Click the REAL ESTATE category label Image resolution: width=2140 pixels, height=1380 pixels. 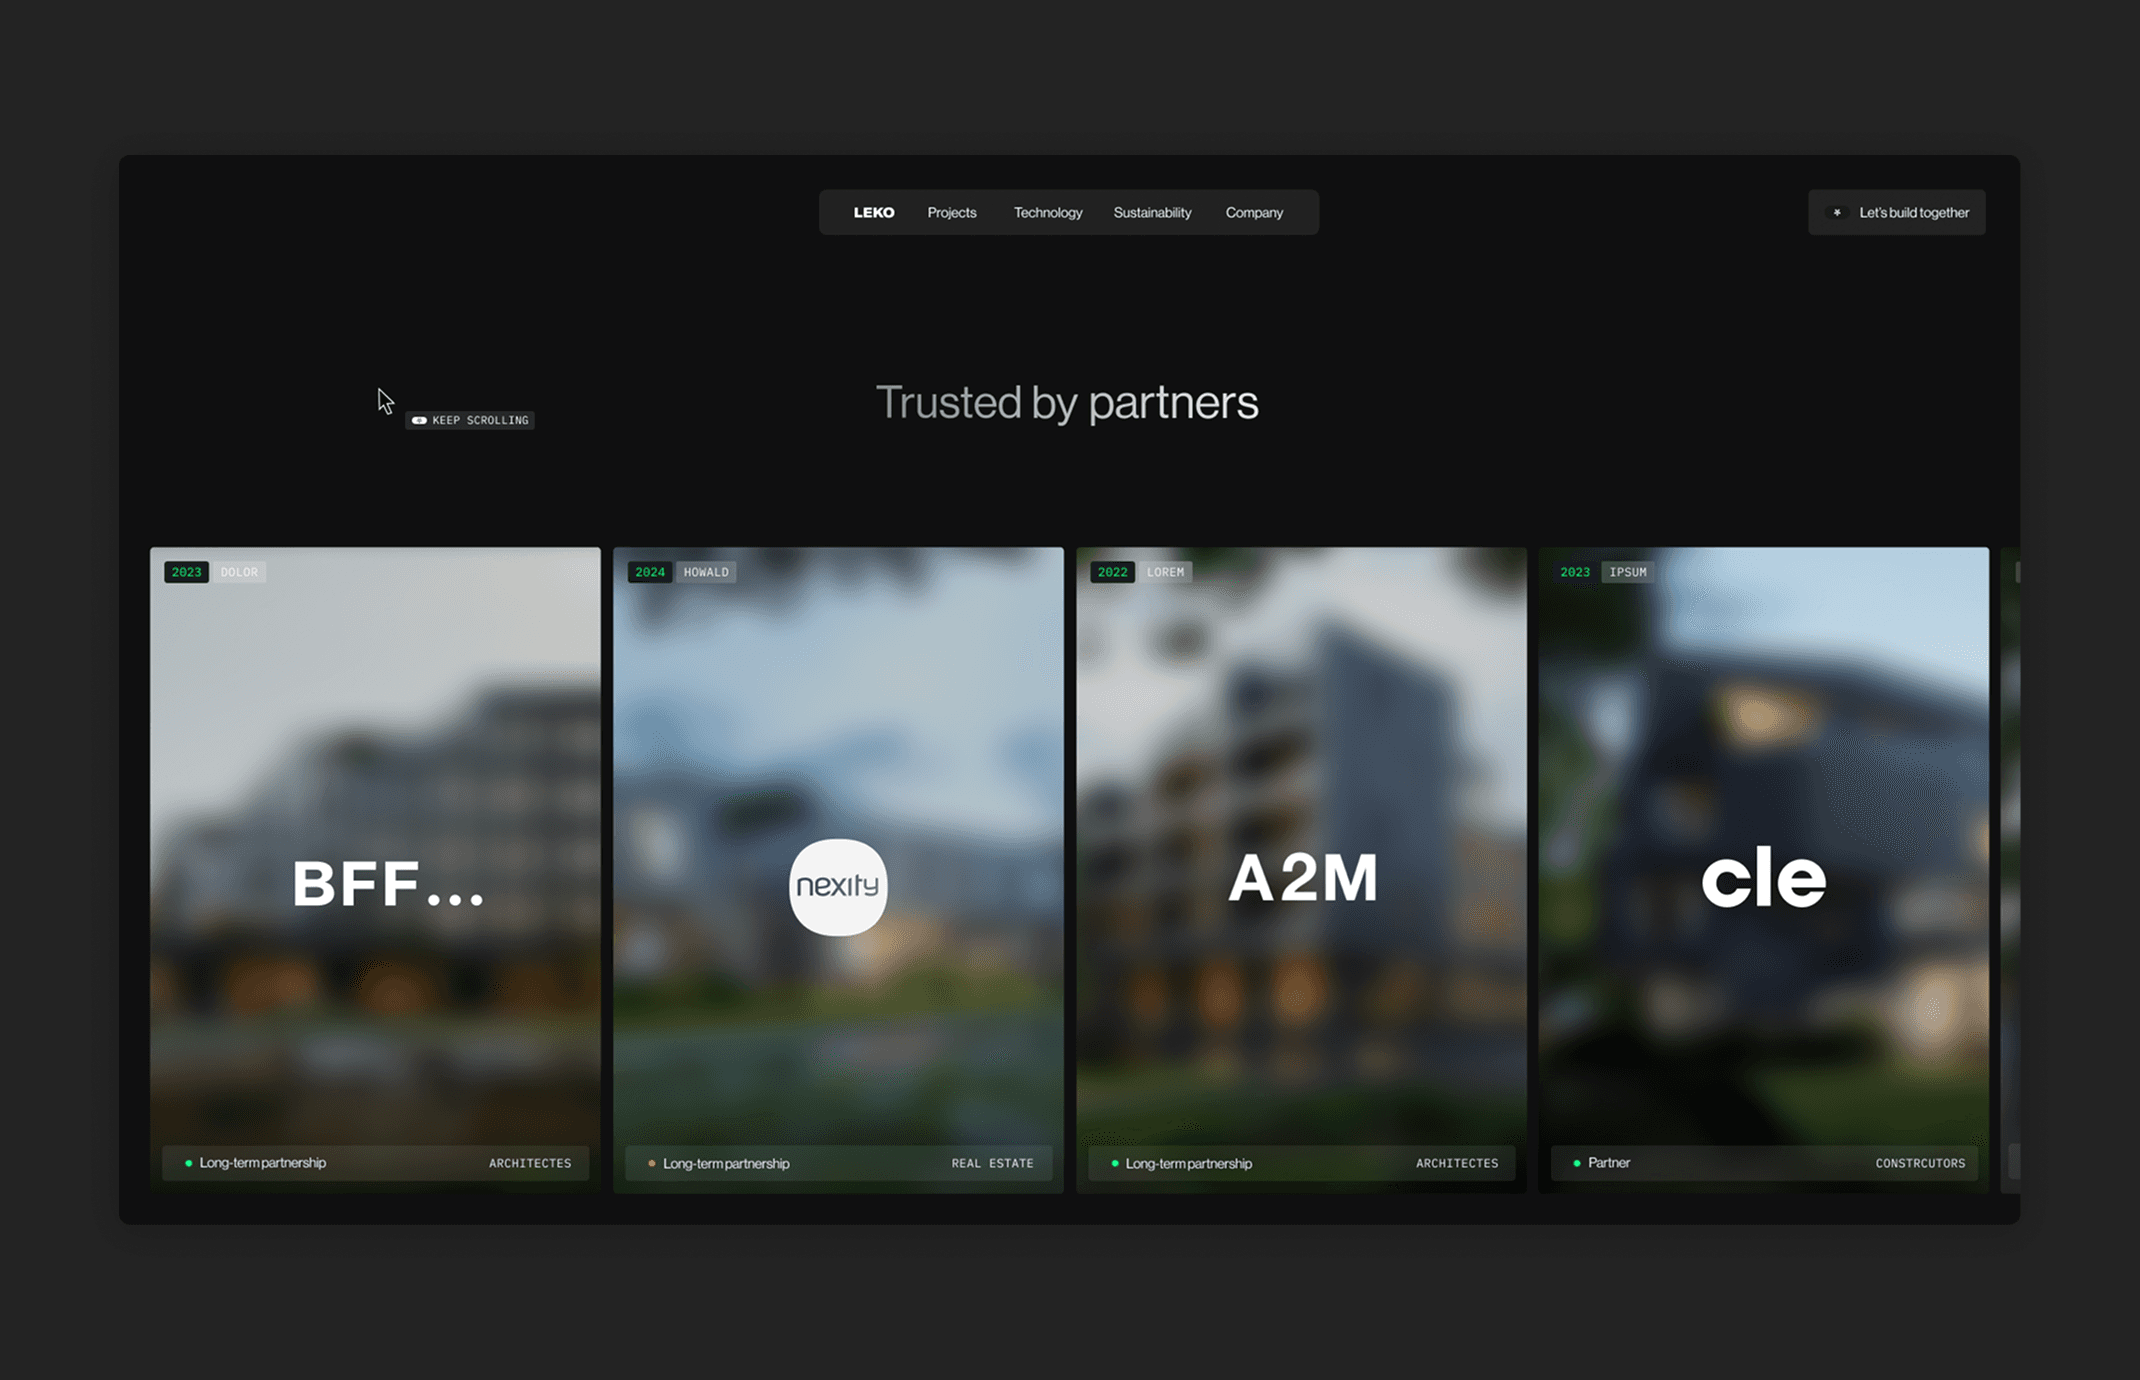992,1163
